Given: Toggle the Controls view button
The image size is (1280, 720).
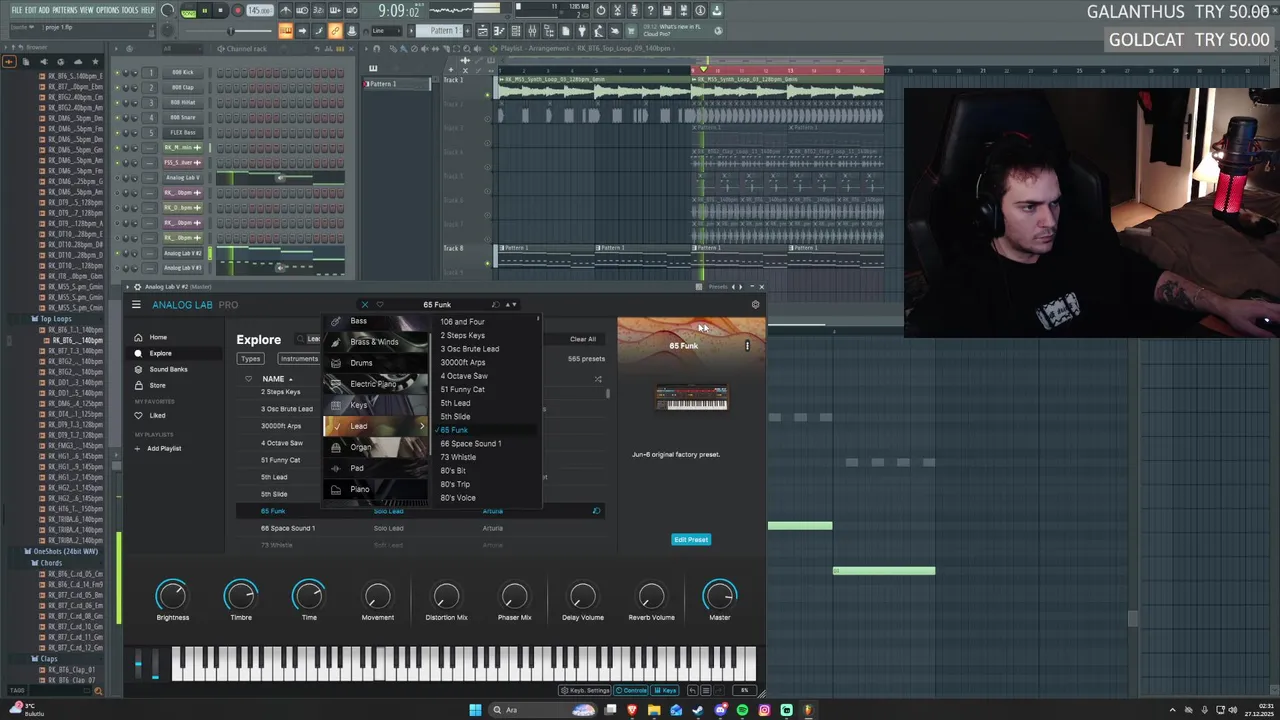Looking at the screenshot, I should pyautogui.click(x=631, y=690).
